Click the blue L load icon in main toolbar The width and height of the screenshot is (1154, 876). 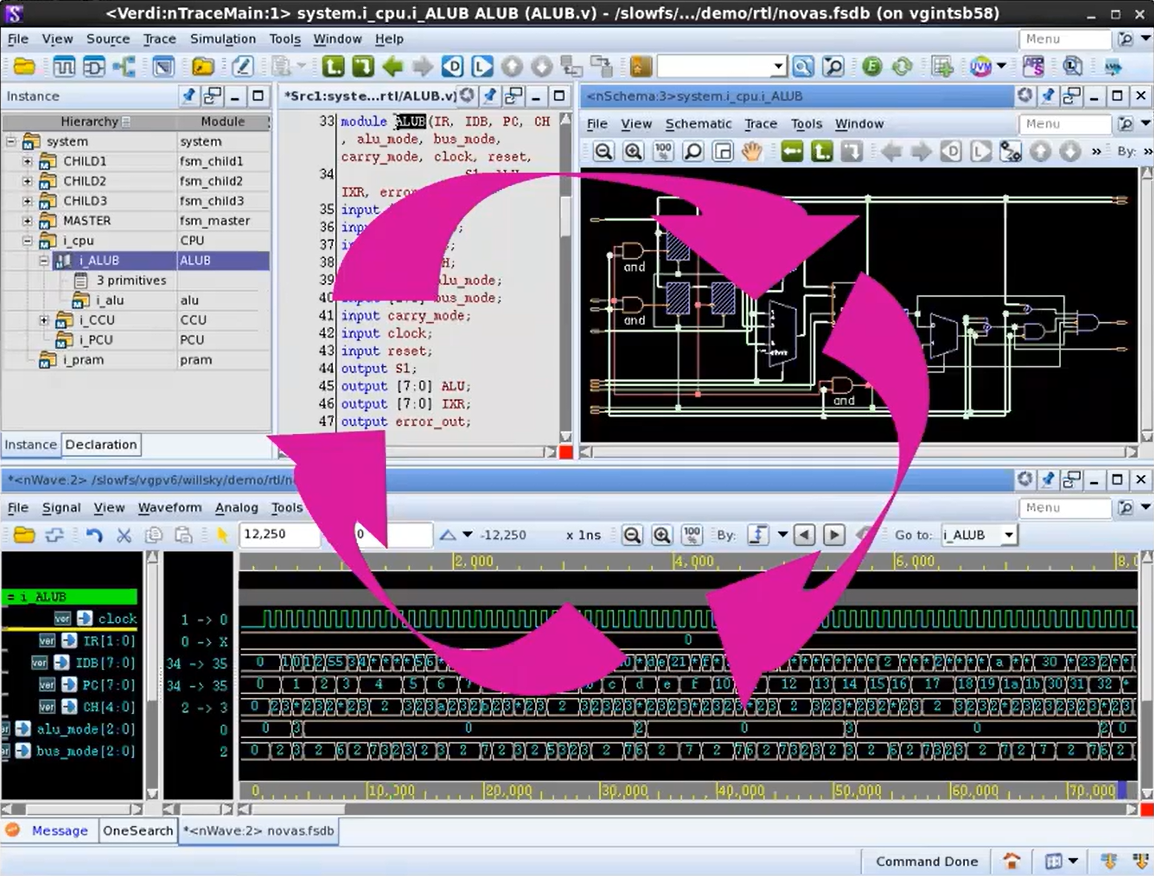point(482,67)
